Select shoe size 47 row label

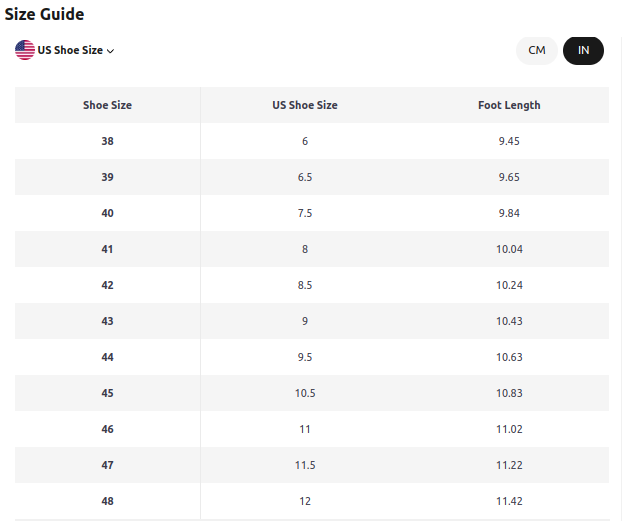pyautogui.click(x=108, y=465)
